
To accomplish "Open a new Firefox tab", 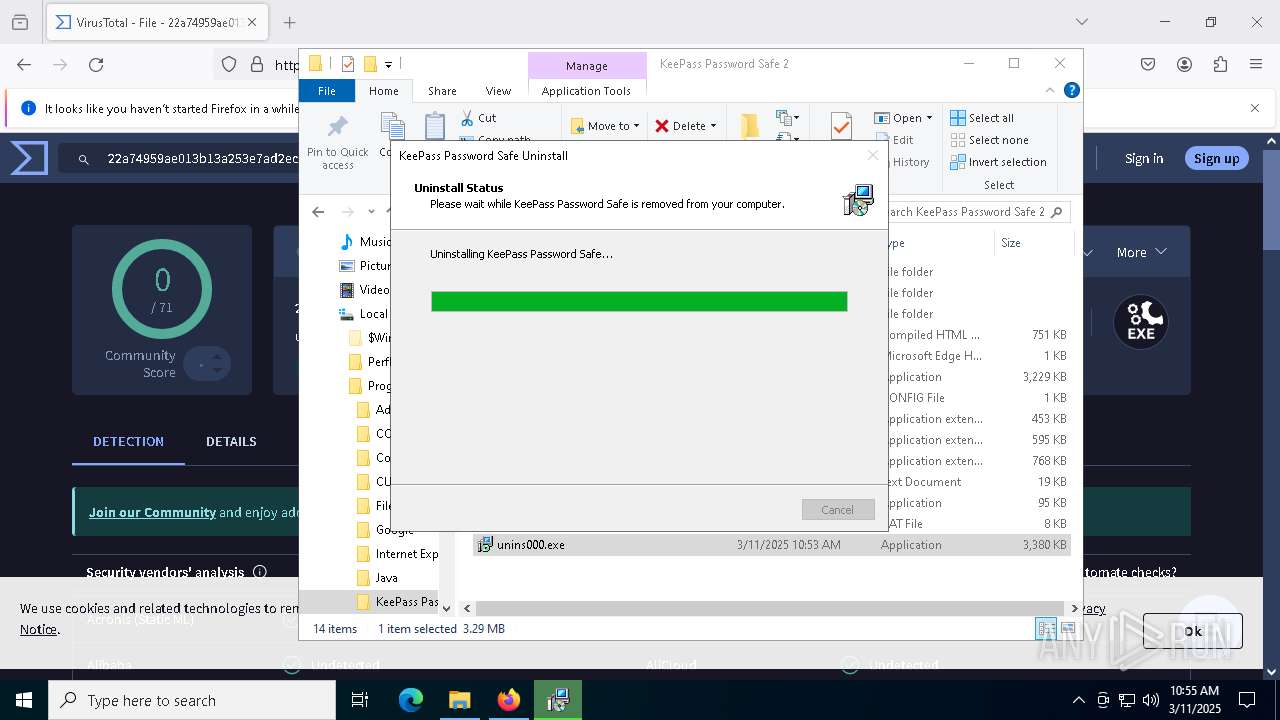I will click(289, 22).
